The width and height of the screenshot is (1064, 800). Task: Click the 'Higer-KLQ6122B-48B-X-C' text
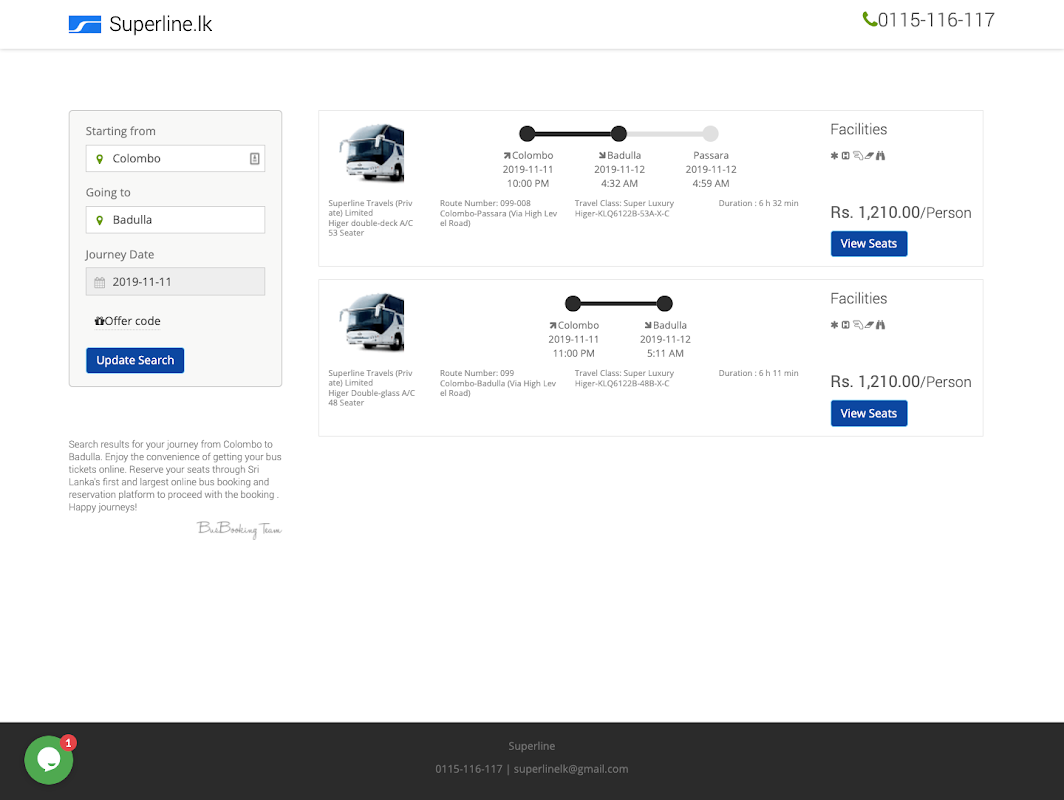(622, 383)
